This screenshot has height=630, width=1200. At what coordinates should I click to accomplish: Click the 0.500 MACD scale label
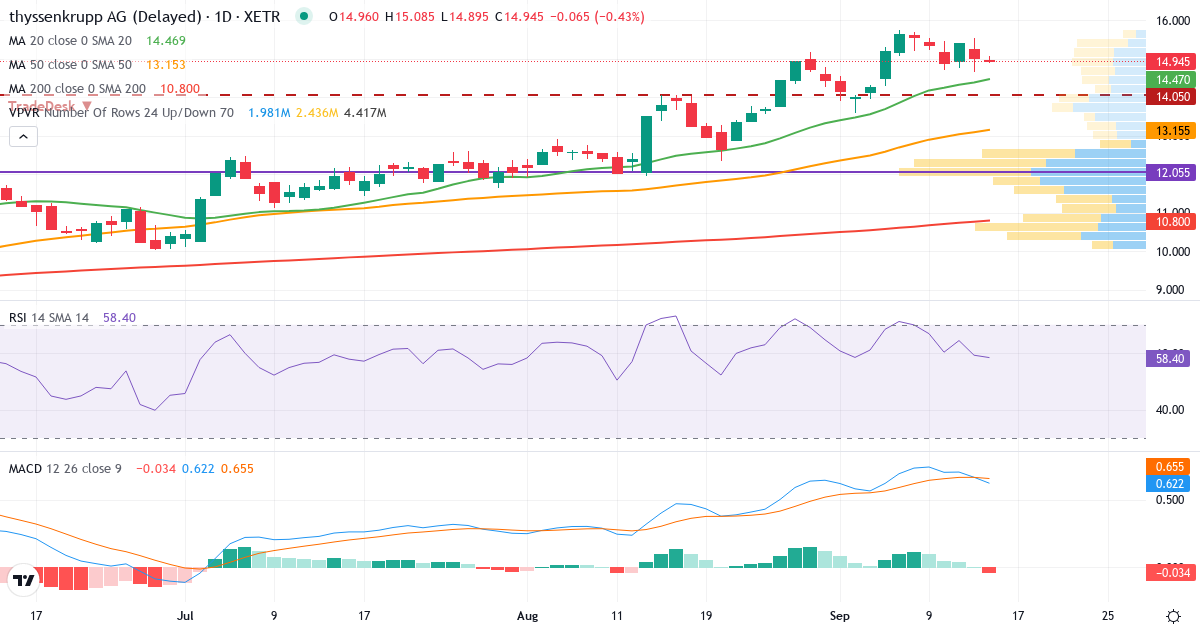(1171, 500)
